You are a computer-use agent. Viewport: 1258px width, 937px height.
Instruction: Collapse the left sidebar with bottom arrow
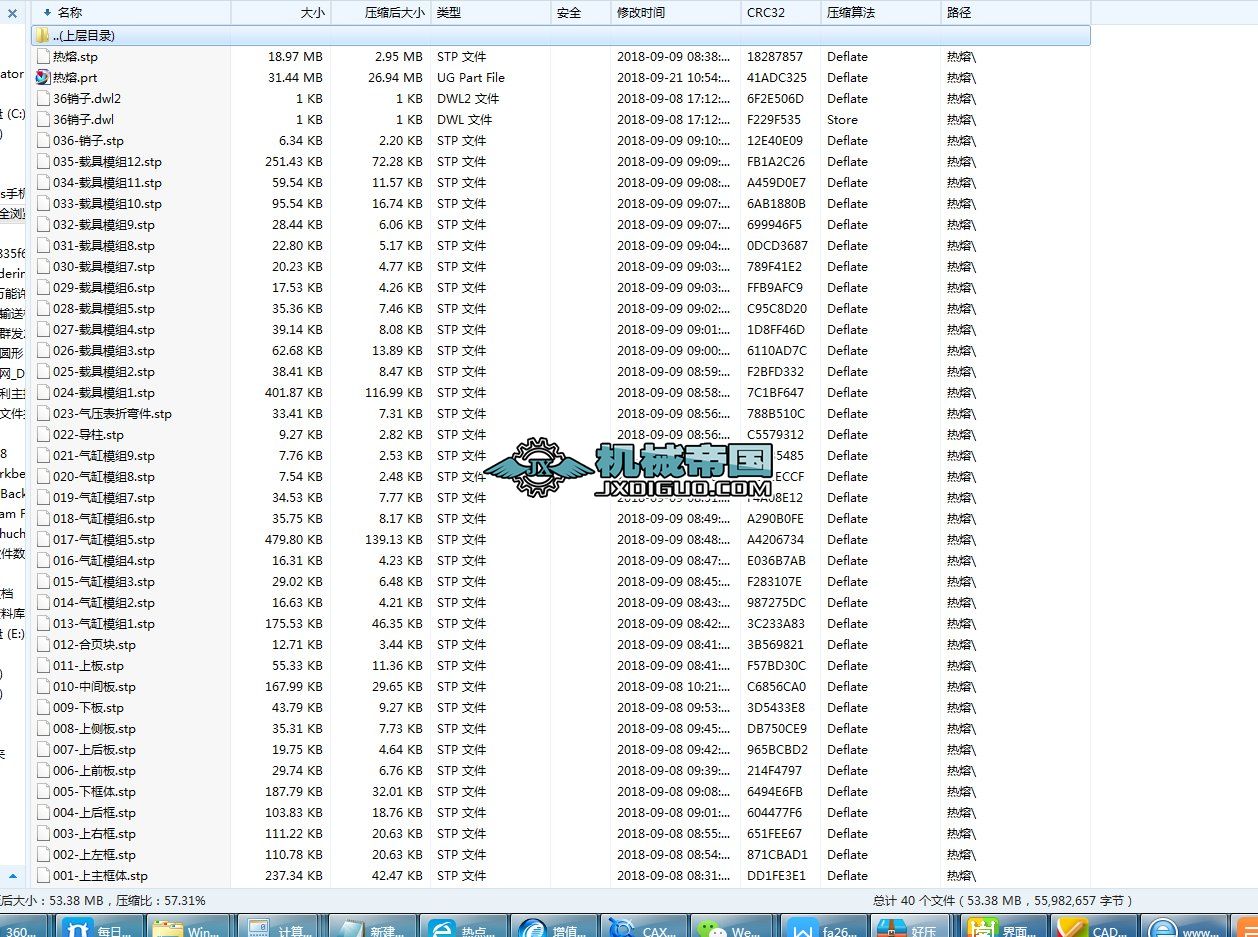click(x=13, y=875)
